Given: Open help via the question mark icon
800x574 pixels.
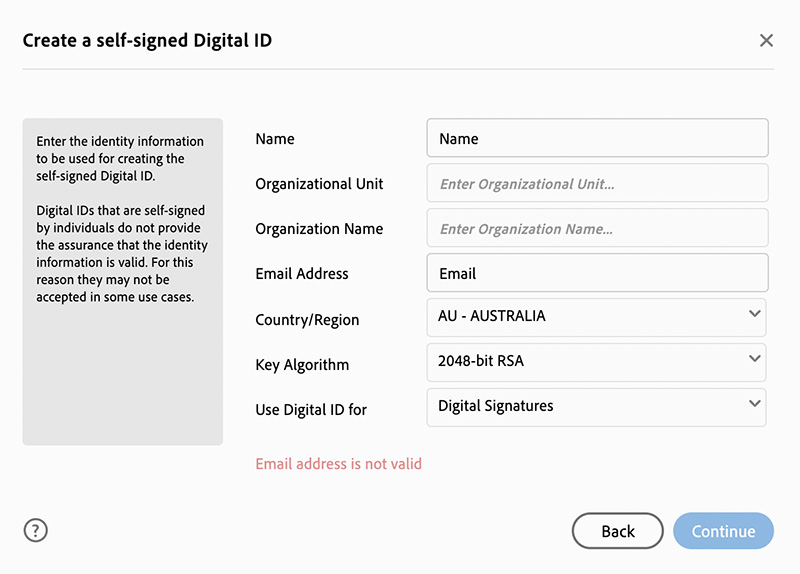Looking at the screenshot, I should pos(36,531).
